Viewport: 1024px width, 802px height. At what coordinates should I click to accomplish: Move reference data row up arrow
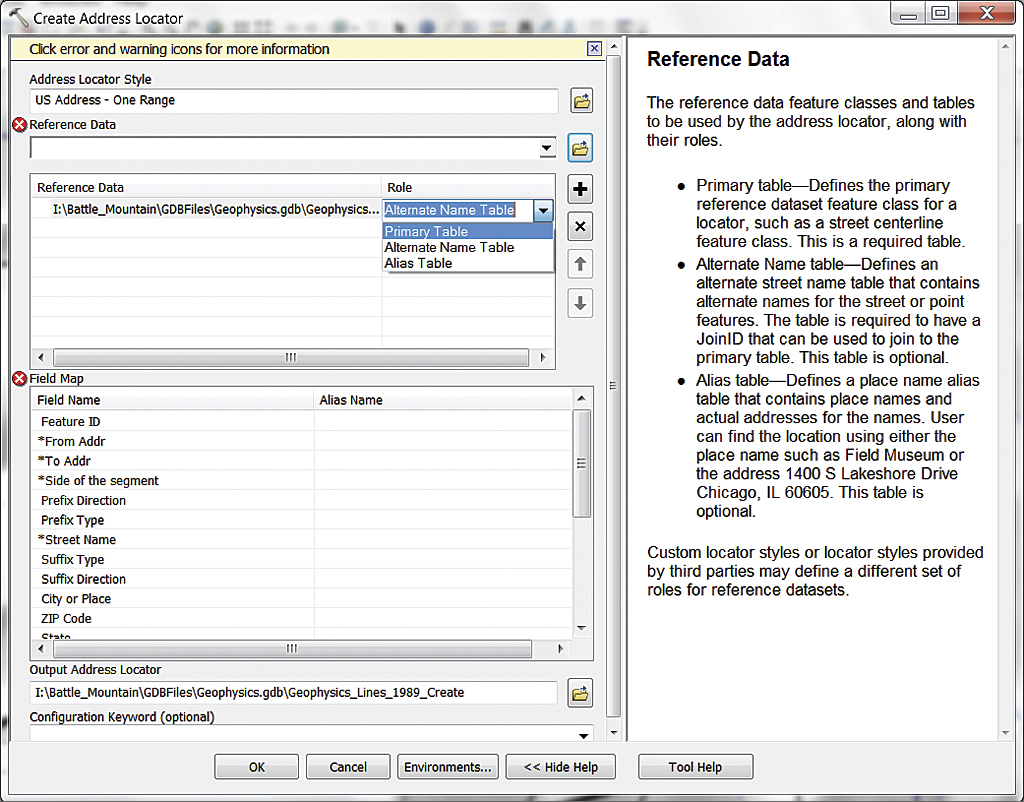click(580, 265)
